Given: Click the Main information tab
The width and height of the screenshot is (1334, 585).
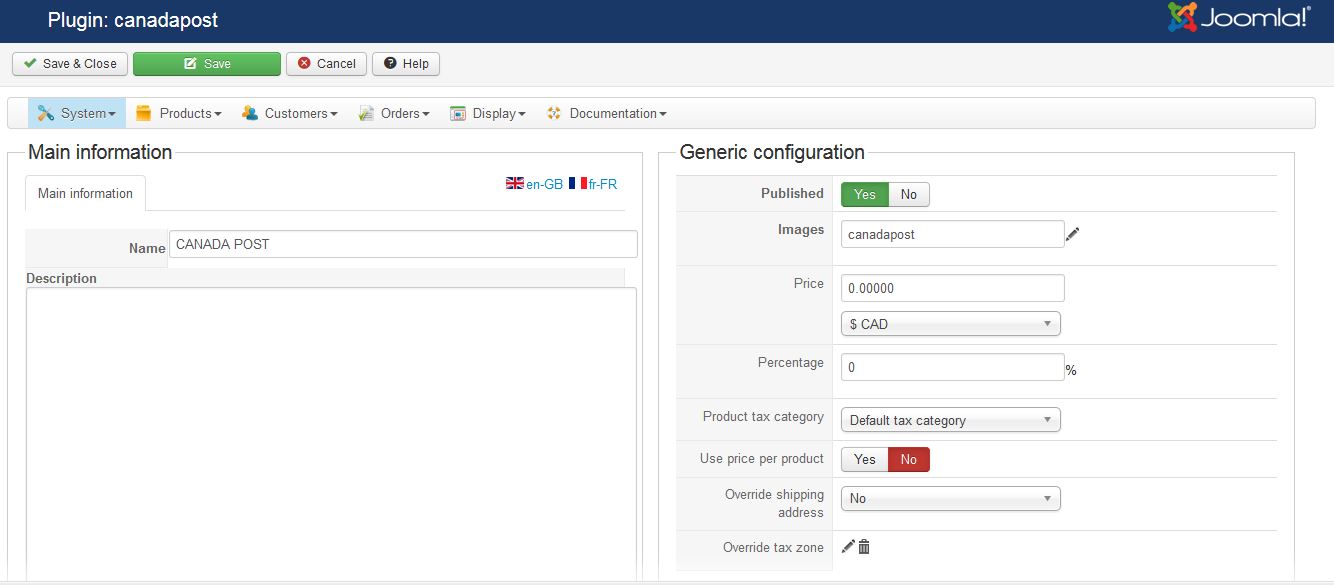Looking at the screenshot, I should (x=85, y=193).
